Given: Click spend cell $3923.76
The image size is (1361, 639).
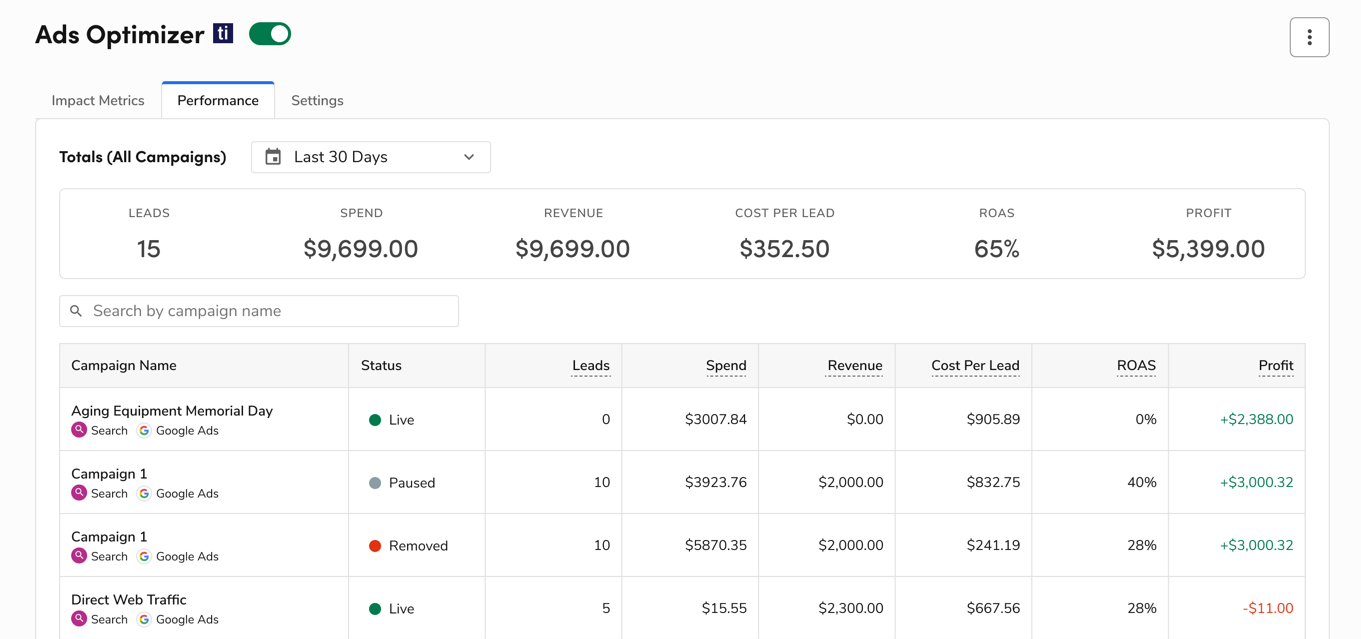Looking at the screenshot, I should 716,483.
